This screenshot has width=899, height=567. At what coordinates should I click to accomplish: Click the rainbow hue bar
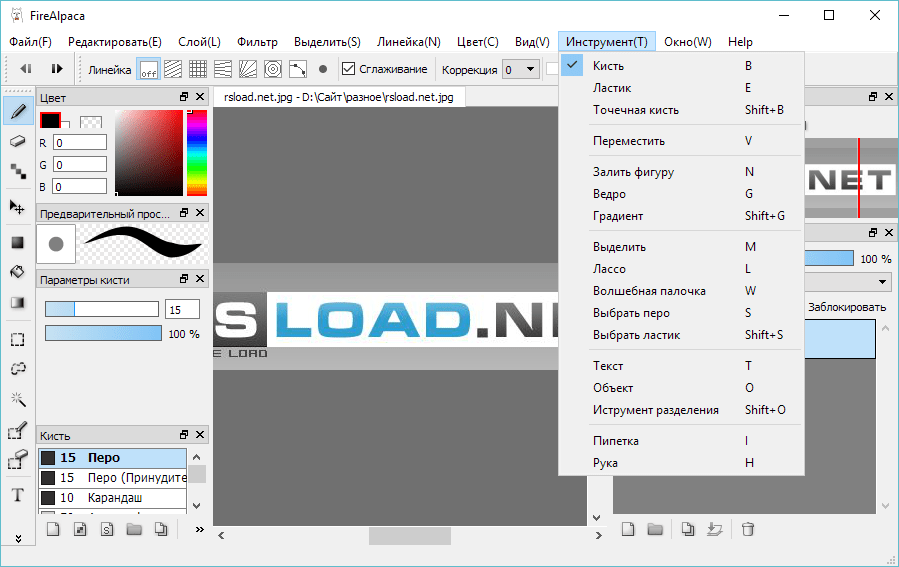pos(197,153)
